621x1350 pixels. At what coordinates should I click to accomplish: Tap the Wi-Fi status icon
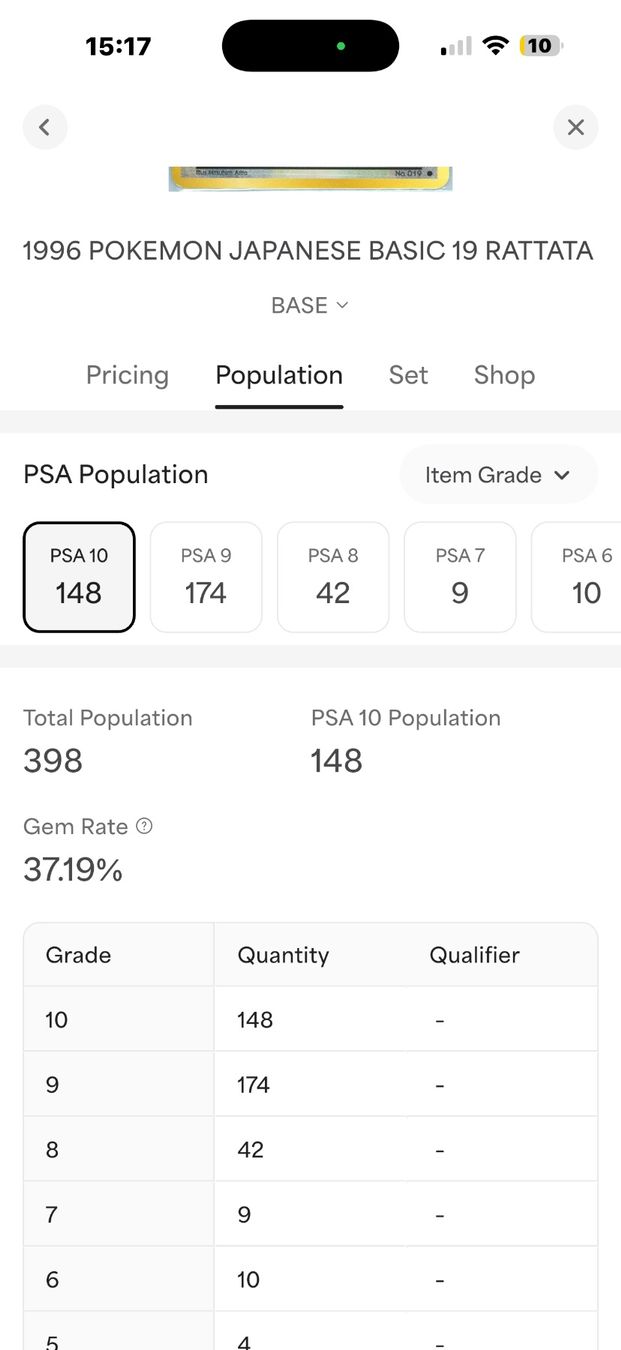tap(495, 46)
